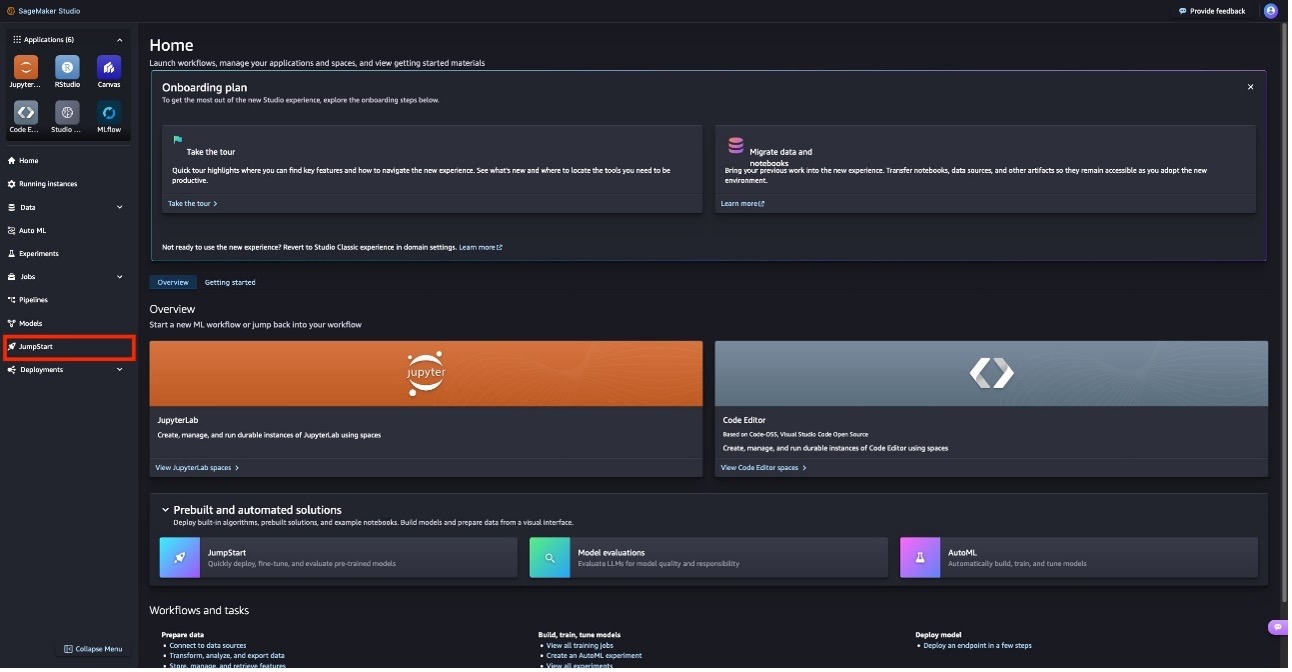1292x672 pixels.
Task: Open the Studio Classic application icon
Action: [67, 112]
